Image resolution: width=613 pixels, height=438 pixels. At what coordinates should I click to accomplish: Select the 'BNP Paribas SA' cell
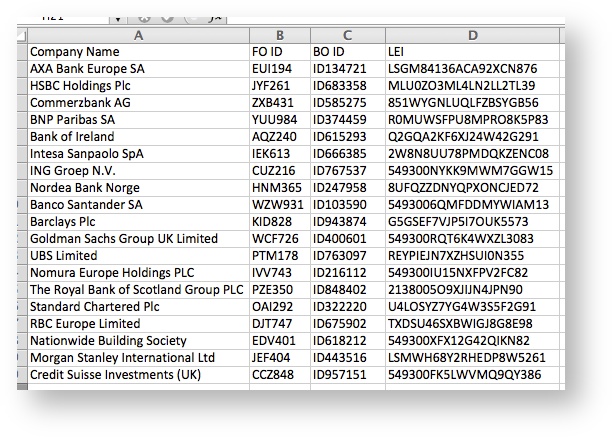(x=138, y=120)
